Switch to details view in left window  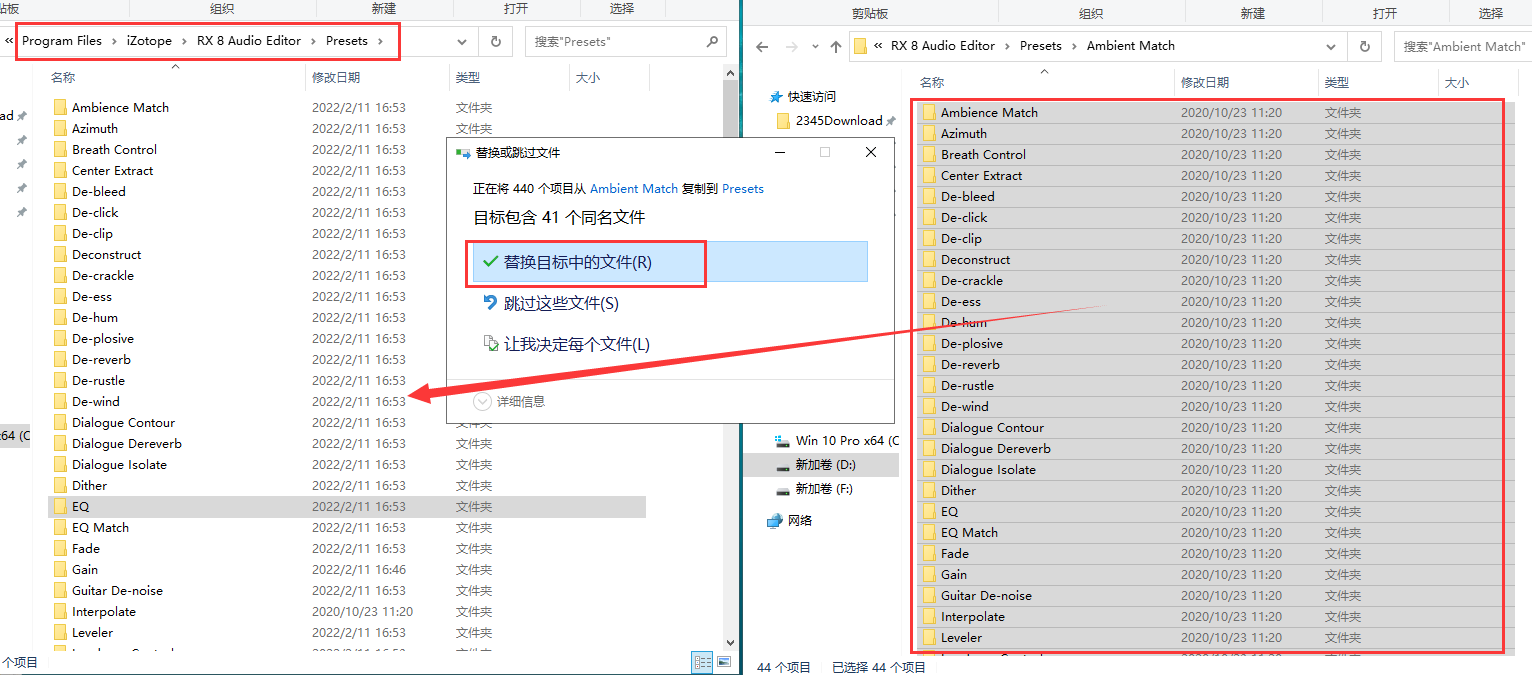pyautogui.click(x=702, y=662)
